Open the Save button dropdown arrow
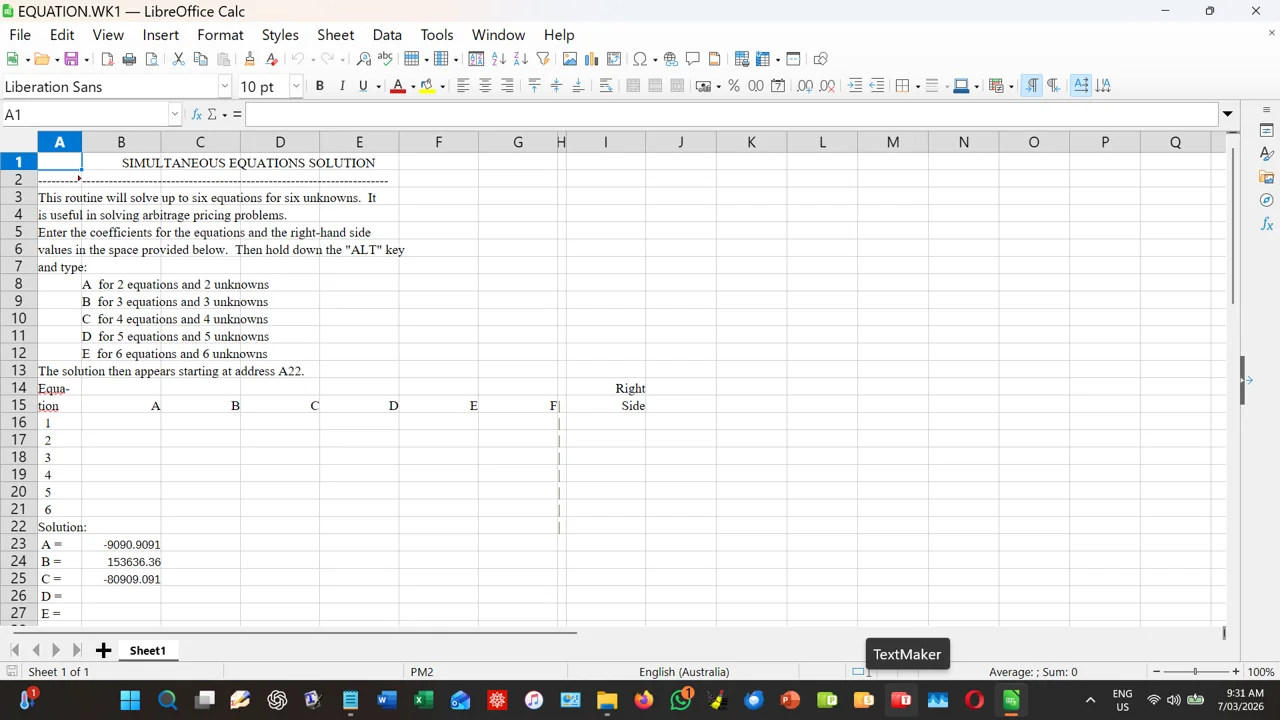Screen dimensions: 1280x720 click(86, 59)
